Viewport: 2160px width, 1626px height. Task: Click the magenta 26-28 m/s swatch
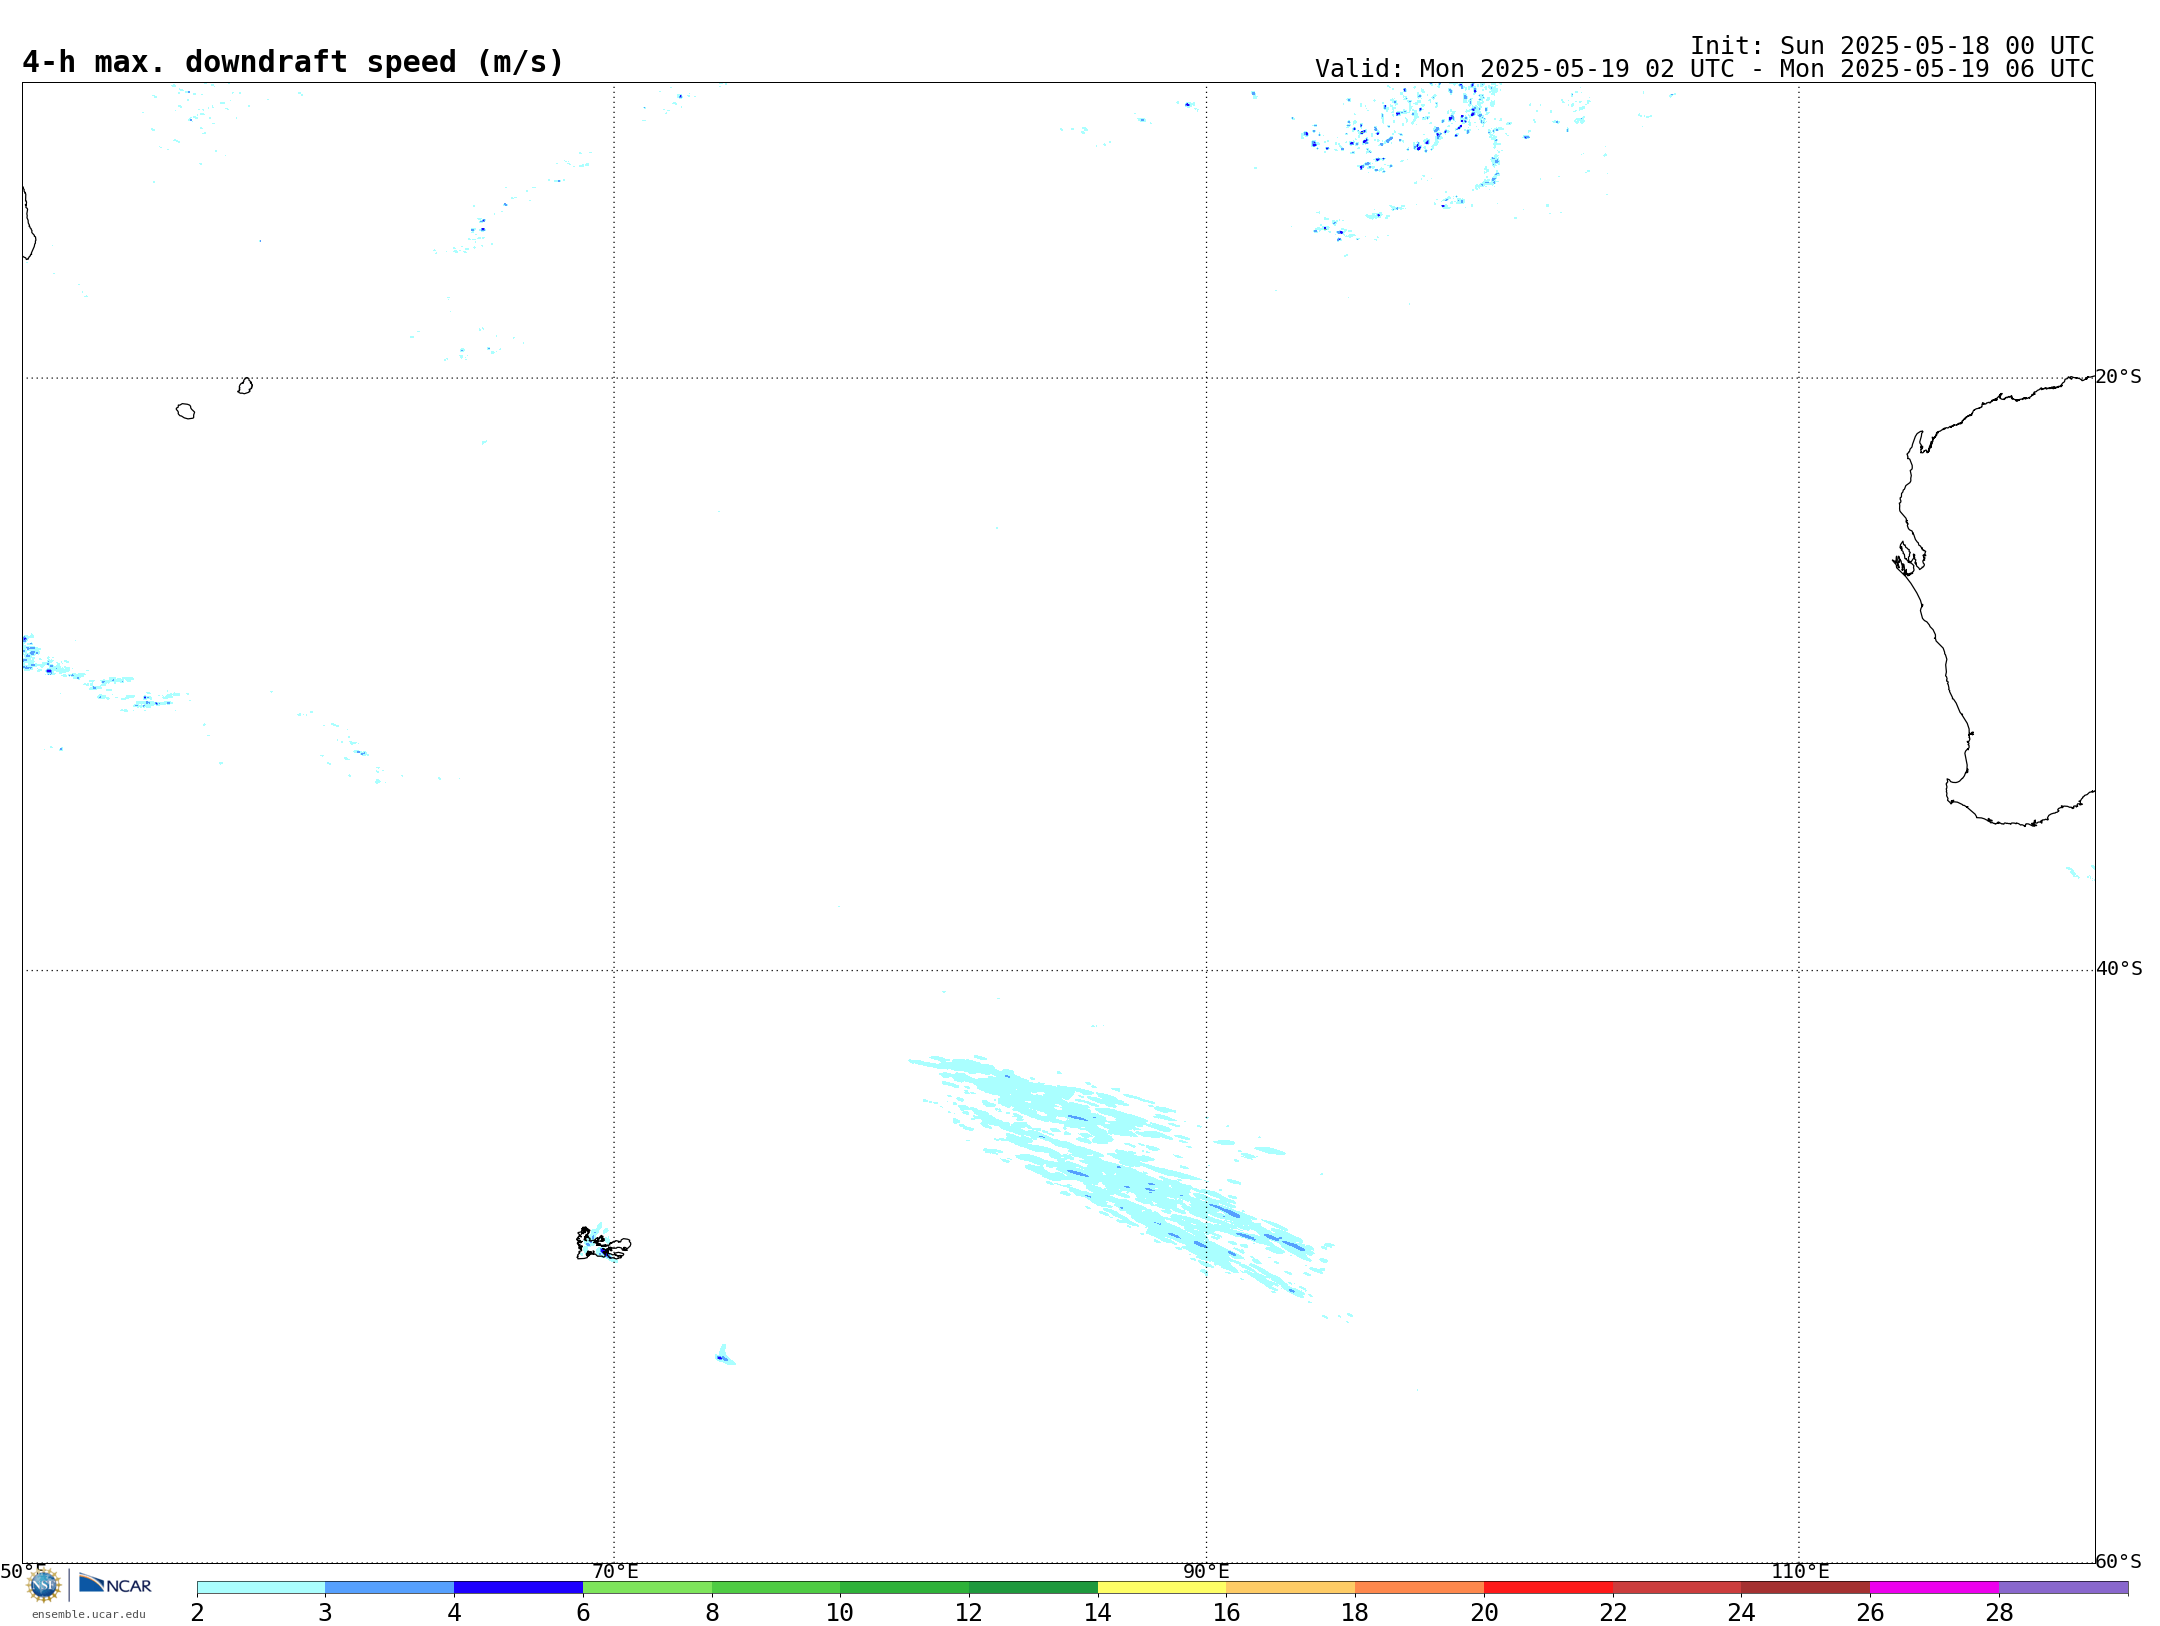[x=1934, y=1588]
